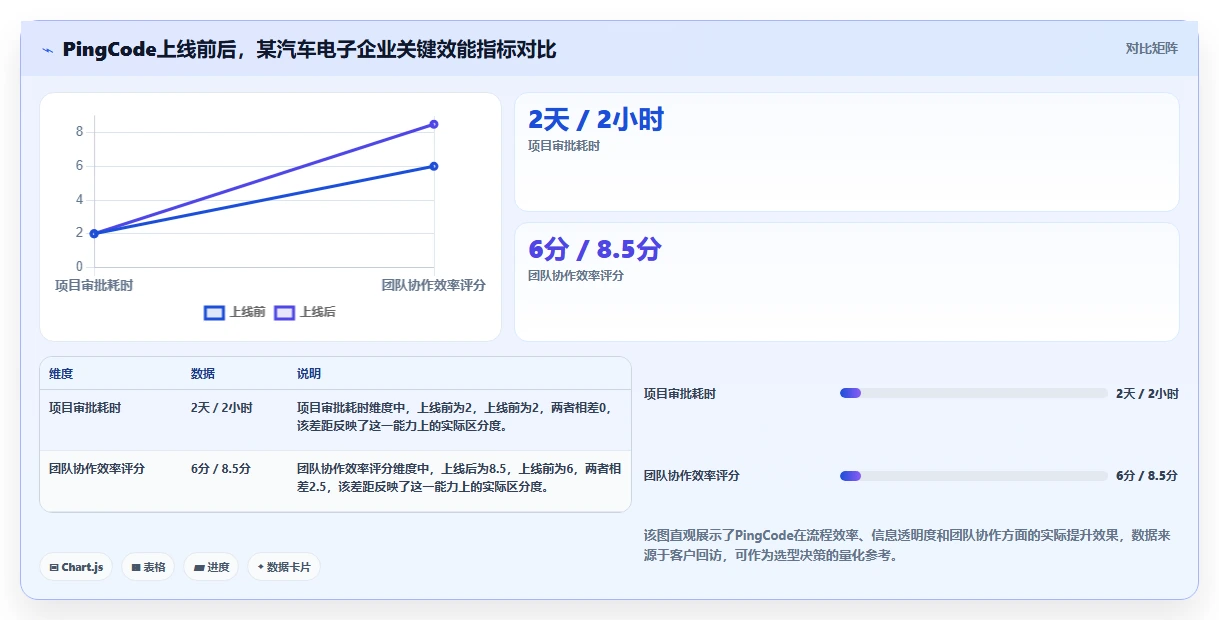This screenshot has width=1219, height=620.
Task: Click the 团队协作效率评分 x-axis label on the chart
Action: [x=434, y=285]
